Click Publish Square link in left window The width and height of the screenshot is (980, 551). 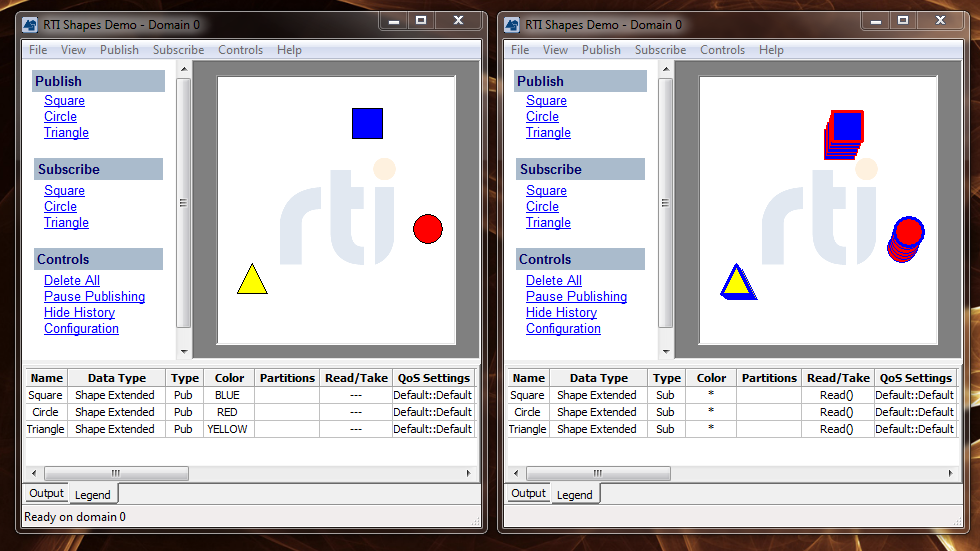[x=64, y=101]
